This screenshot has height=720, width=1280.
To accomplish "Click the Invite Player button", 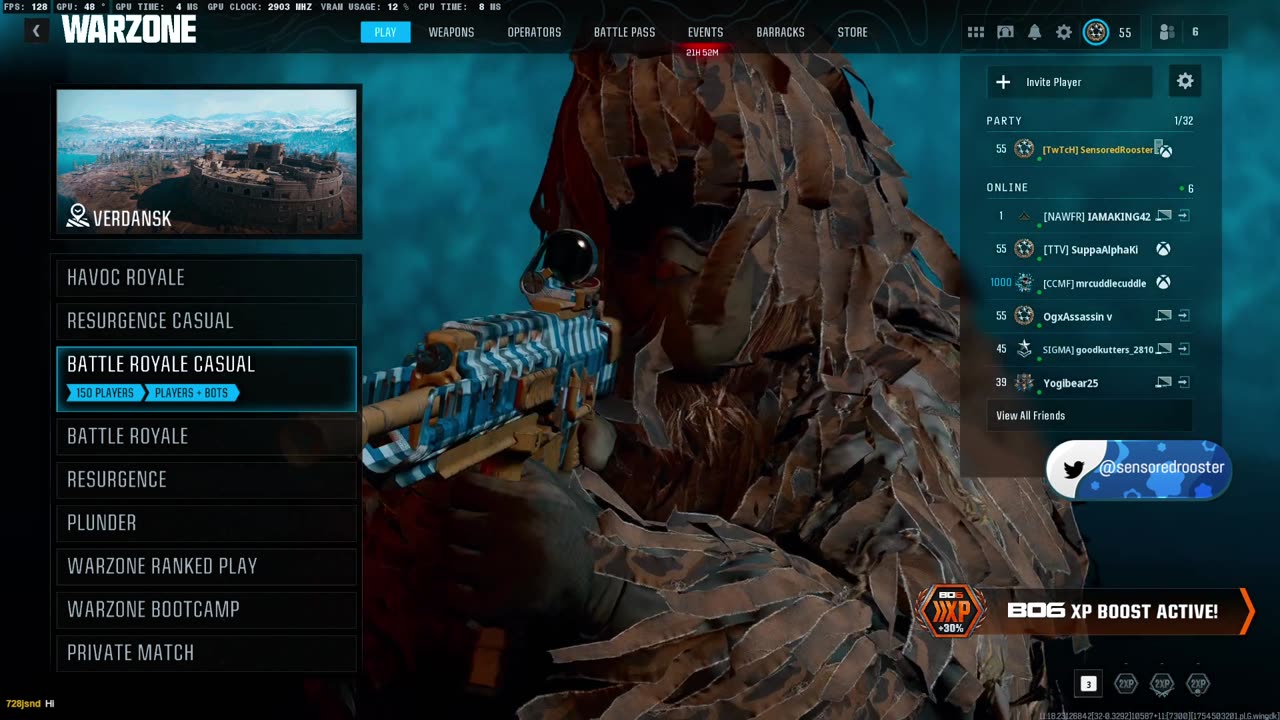I will [1070, 82].
